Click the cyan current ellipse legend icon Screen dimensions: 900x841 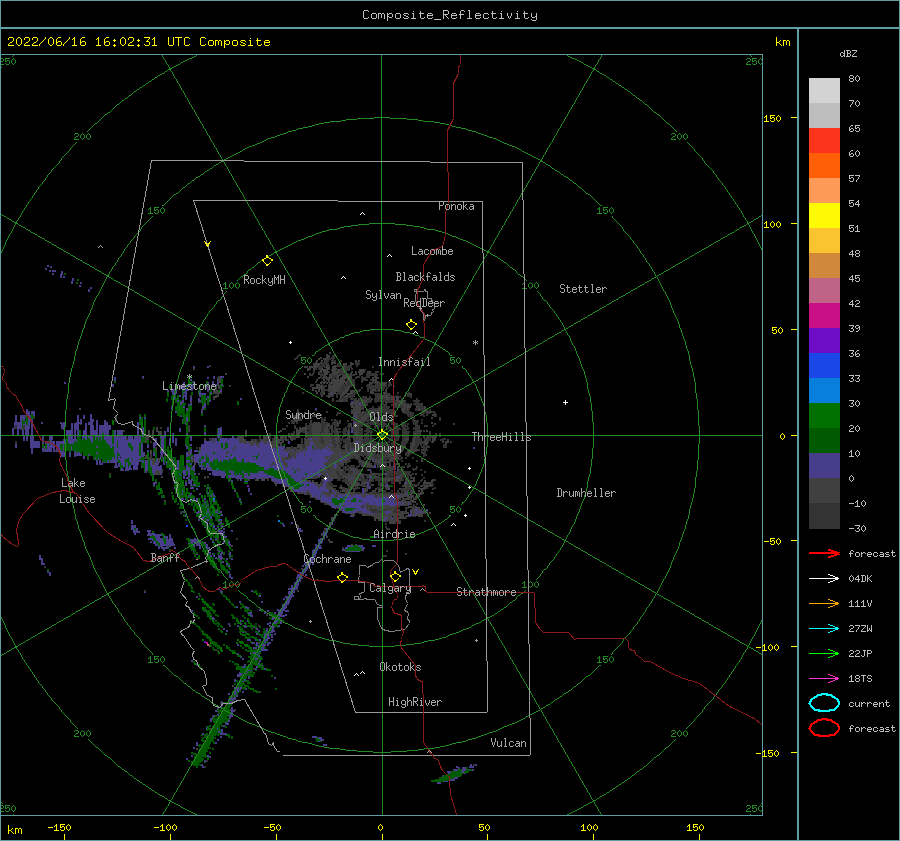[824, 703]
